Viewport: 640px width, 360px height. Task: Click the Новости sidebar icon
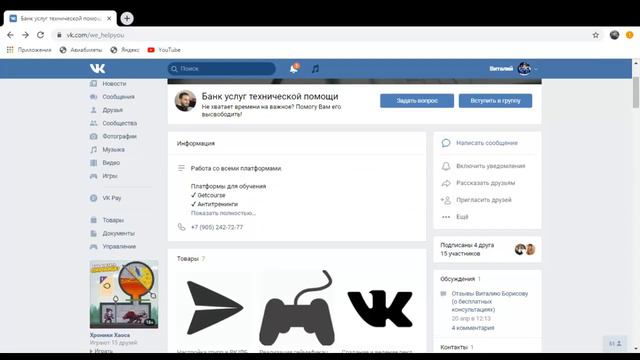93,84
